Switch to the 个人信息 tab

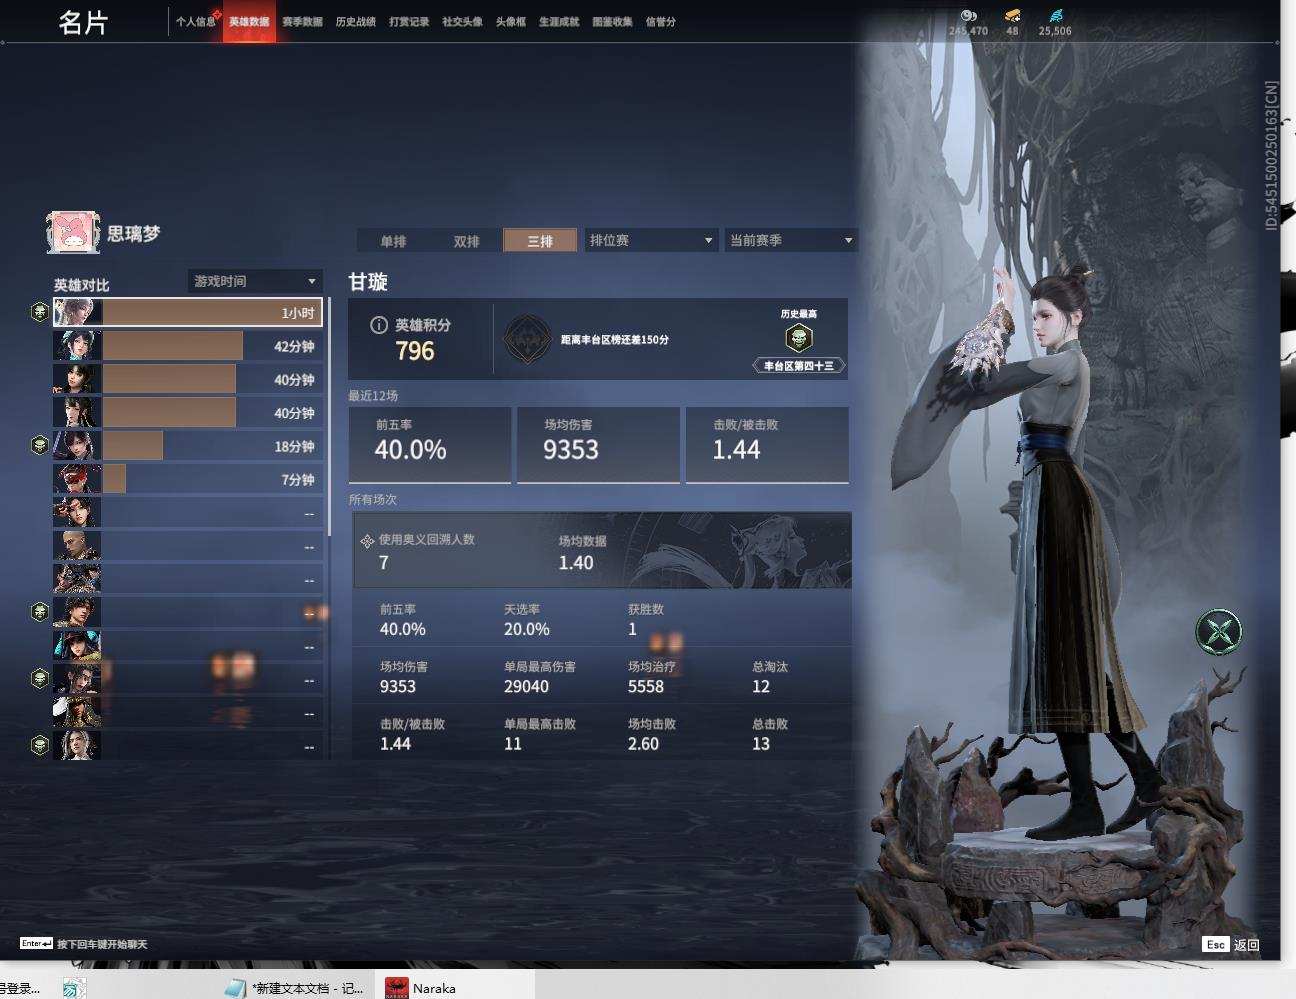click(196, 21)
